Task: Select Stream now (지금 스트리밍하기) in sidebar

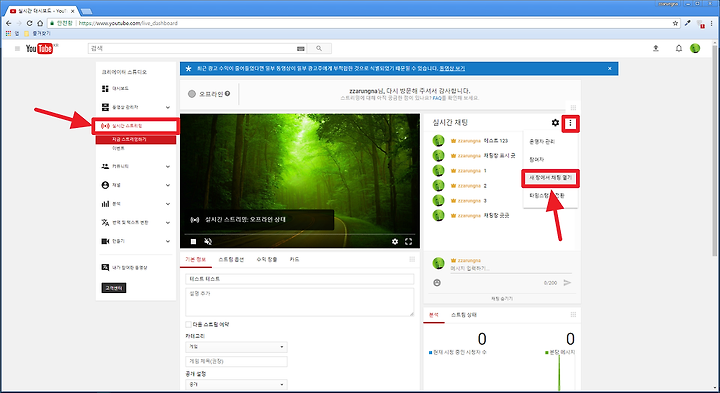Action: [135, 139]
